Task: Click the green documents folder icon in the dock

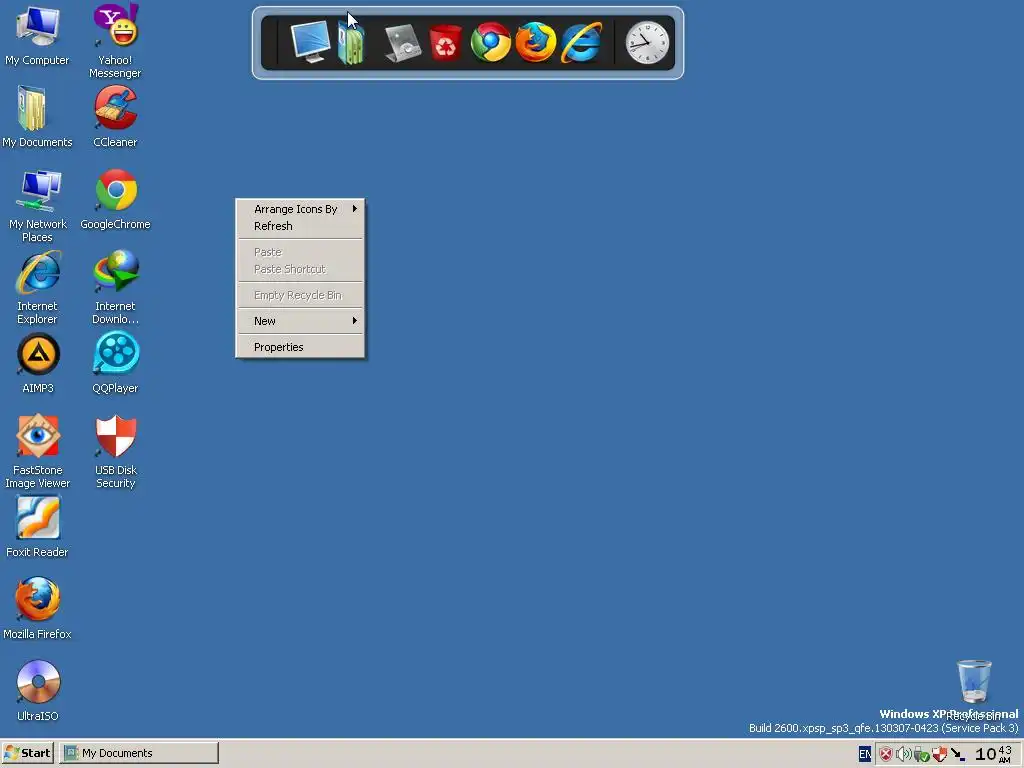Action: coord(351,42)
